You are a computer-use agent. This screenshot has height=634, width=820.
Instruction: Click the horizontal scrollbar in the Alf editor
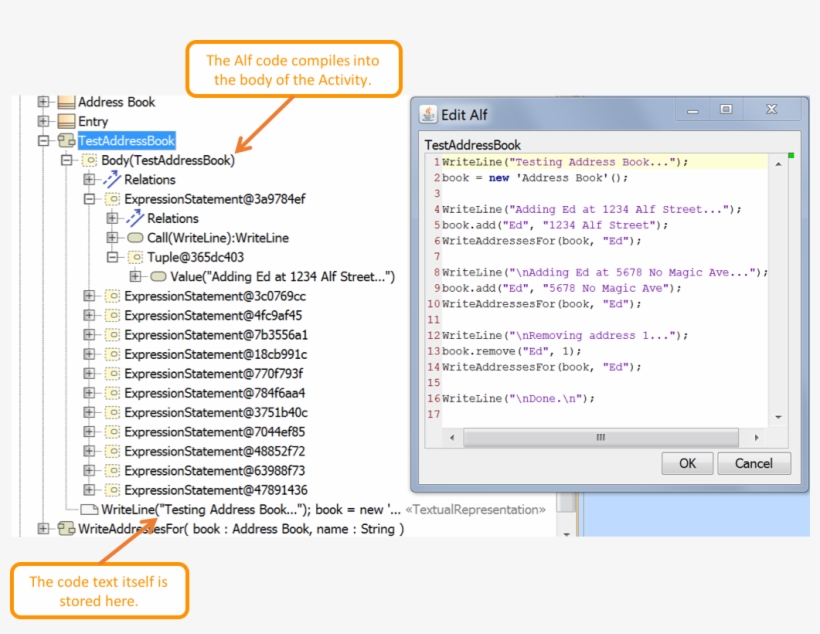coord(600,438)
